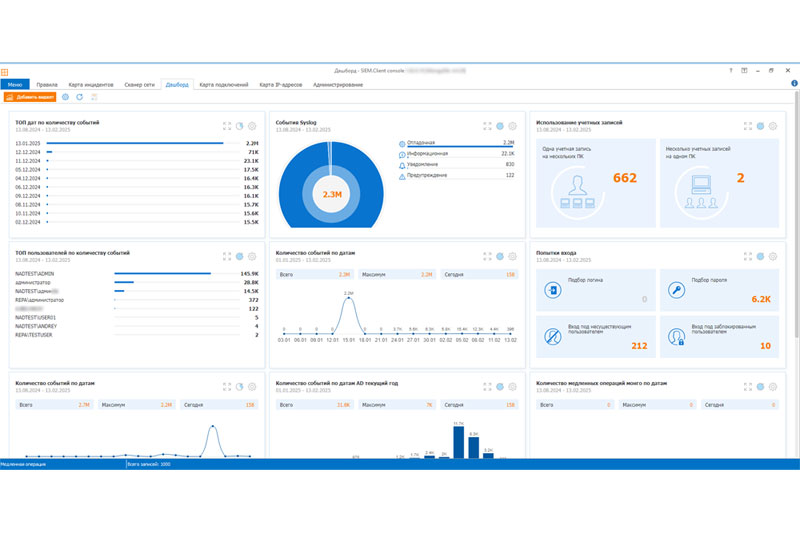The width and height of the screenshot is (800, 533).
Task: Open settings gear of AD текущий год widget
Action: tap(512, 387)
